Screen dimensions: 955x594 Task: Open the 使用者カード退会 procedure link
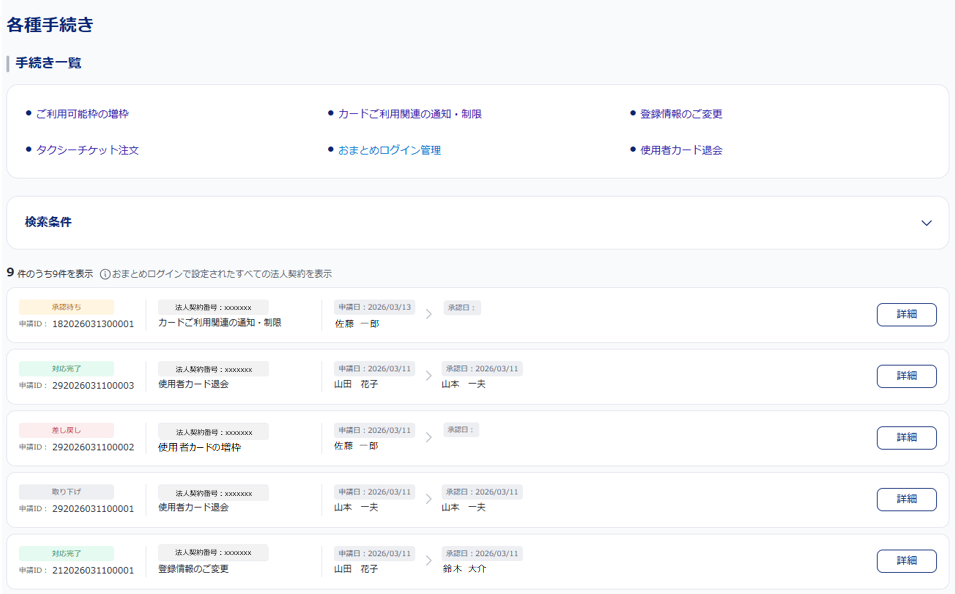tap(681, 150)
